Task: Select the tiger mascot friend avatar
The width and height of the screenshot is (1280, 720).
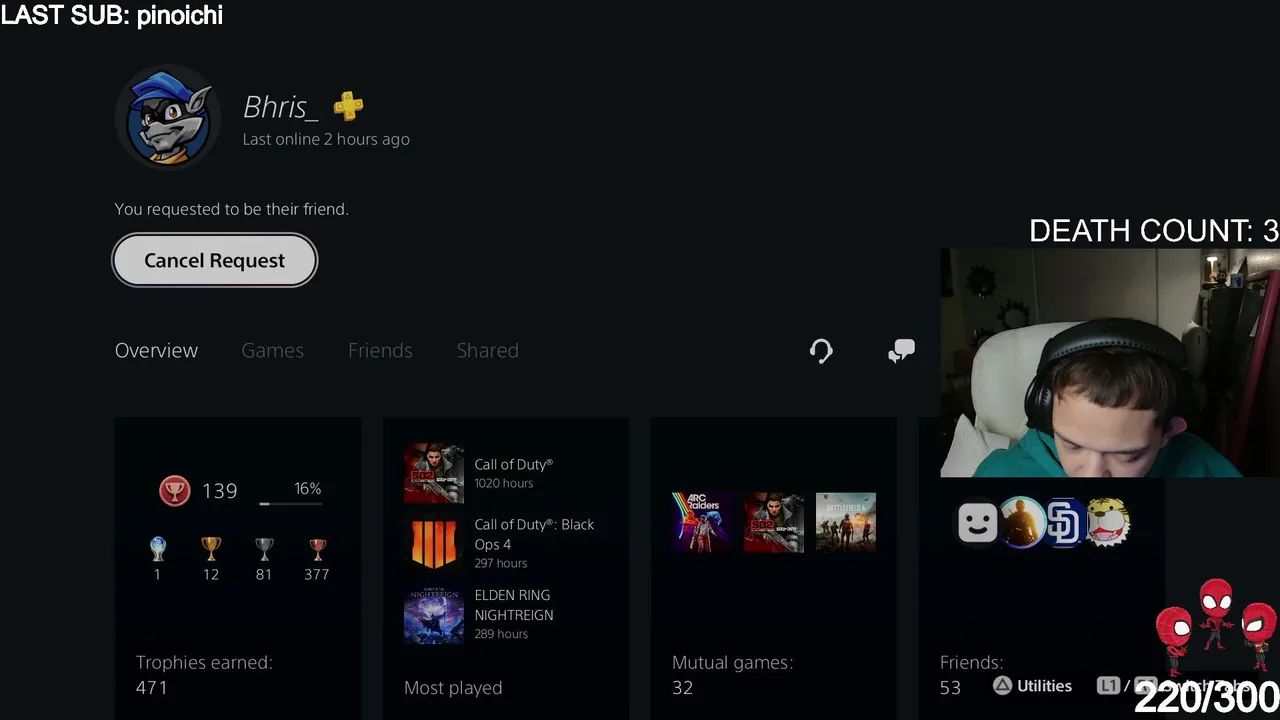Action: point(1108,522)
